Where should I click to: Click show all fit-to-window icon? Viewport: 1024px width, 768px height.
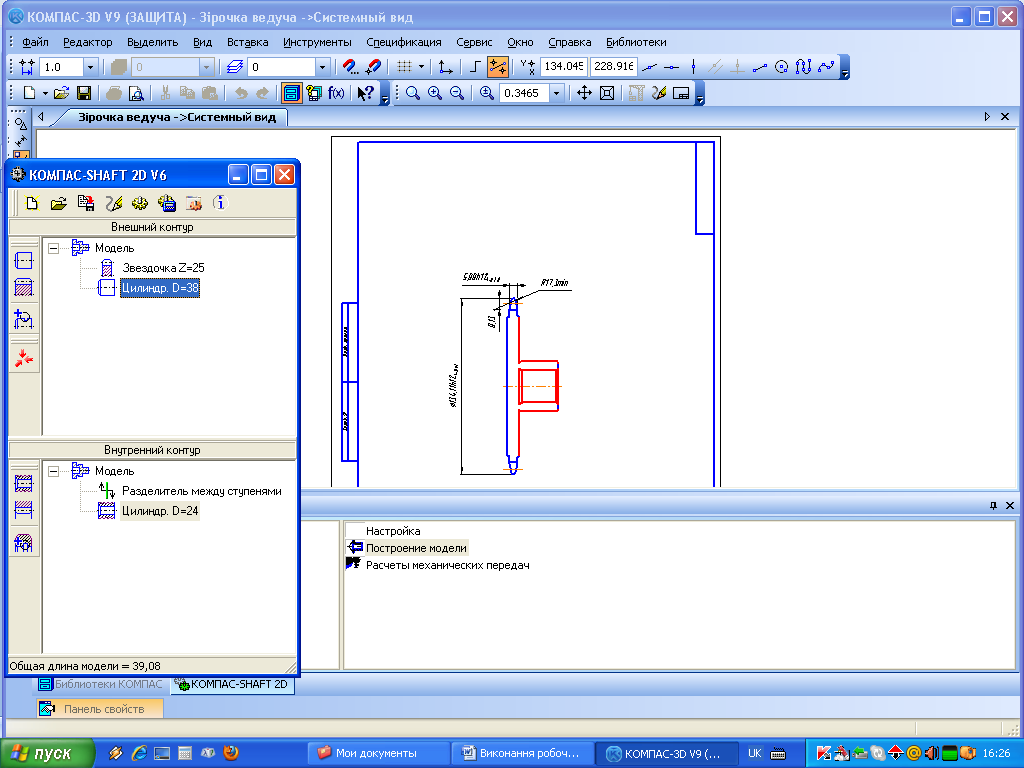(607, 93)
